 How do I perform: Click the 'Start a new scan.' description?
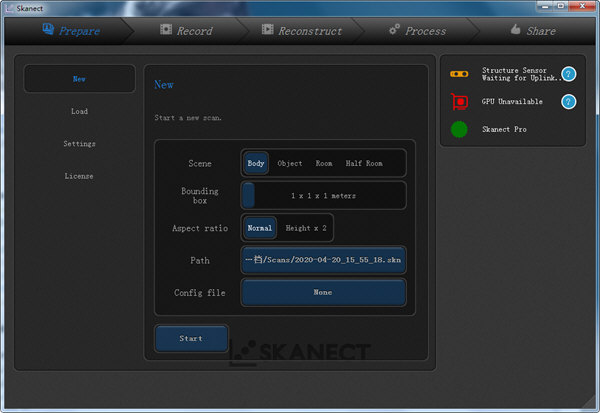(x=188, y=118)
